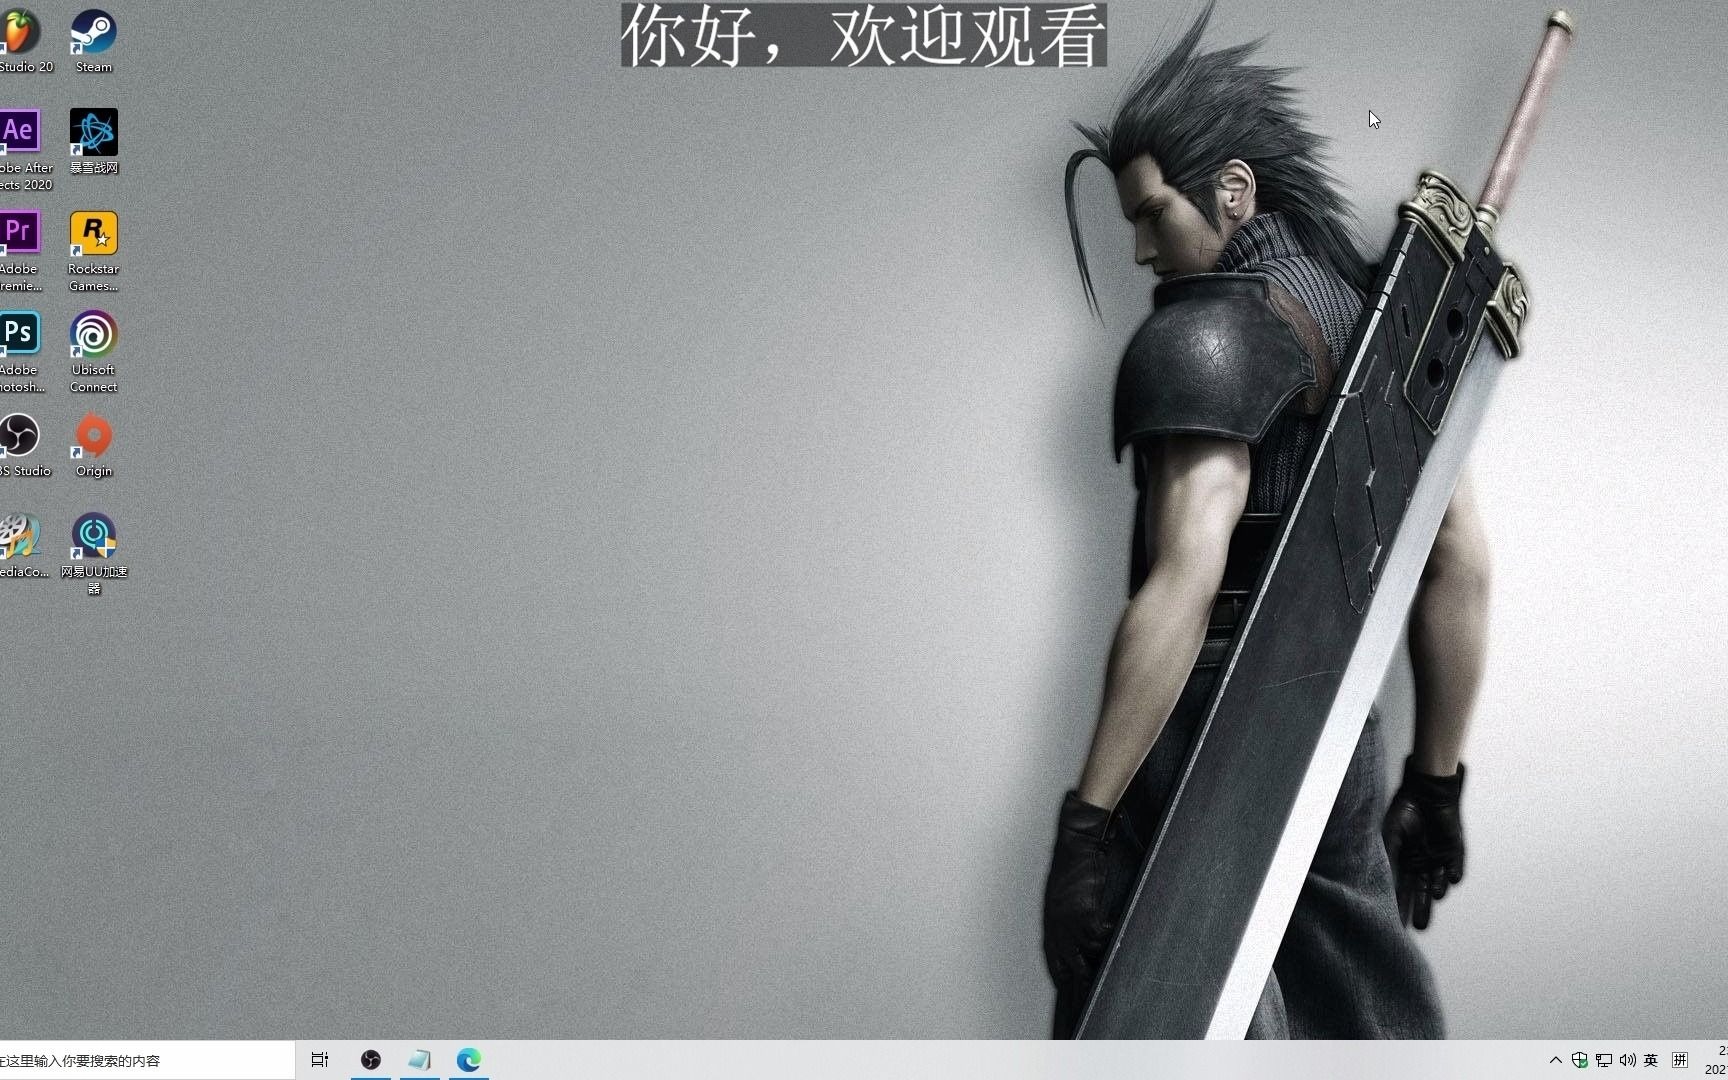Open the Steam desktop shortcut

[94, 41]
